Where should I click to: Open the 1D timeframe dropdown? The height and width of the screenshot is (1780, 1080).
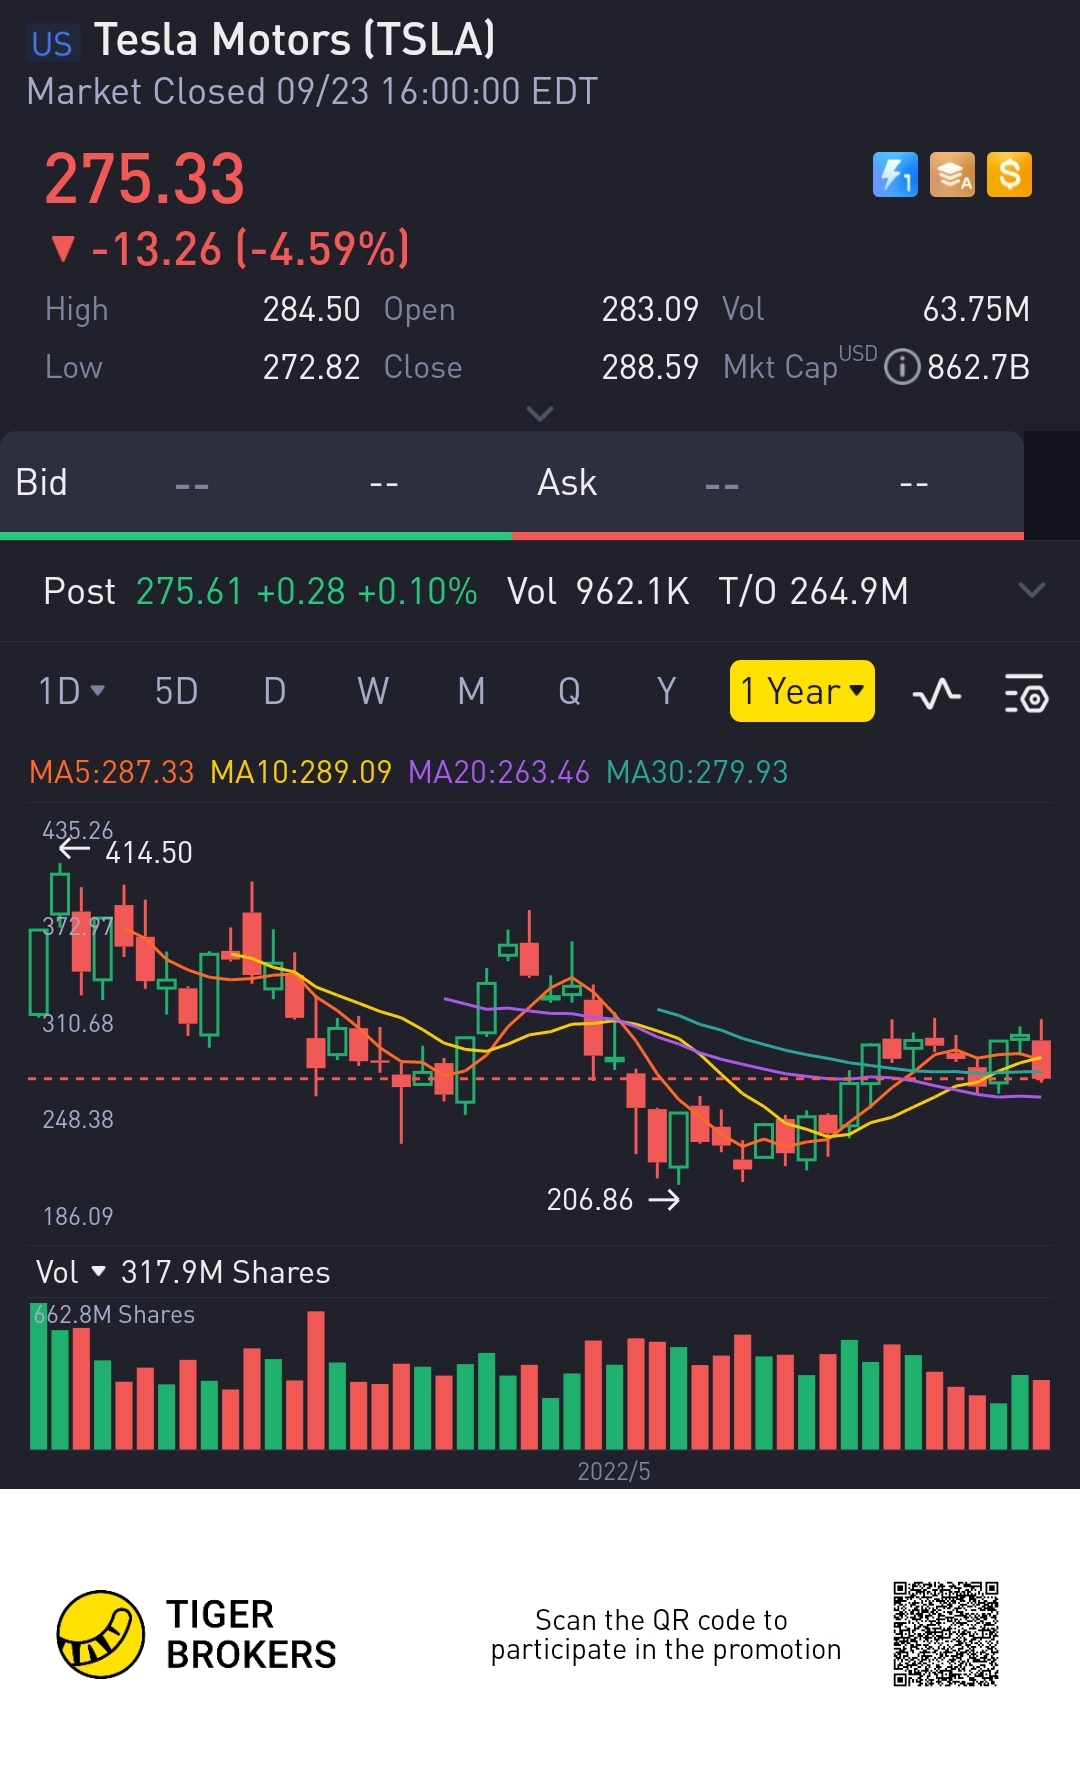(71, 691)
